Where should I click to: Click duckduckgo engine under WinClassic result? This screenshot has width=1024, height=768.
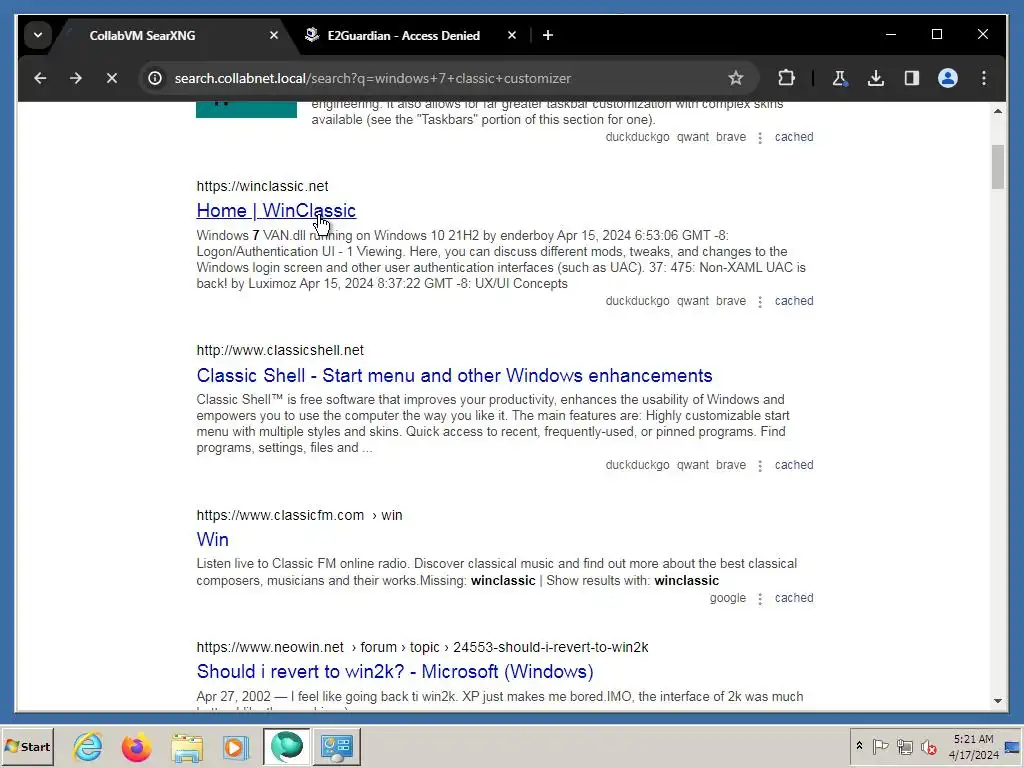(x=637, y=301)
